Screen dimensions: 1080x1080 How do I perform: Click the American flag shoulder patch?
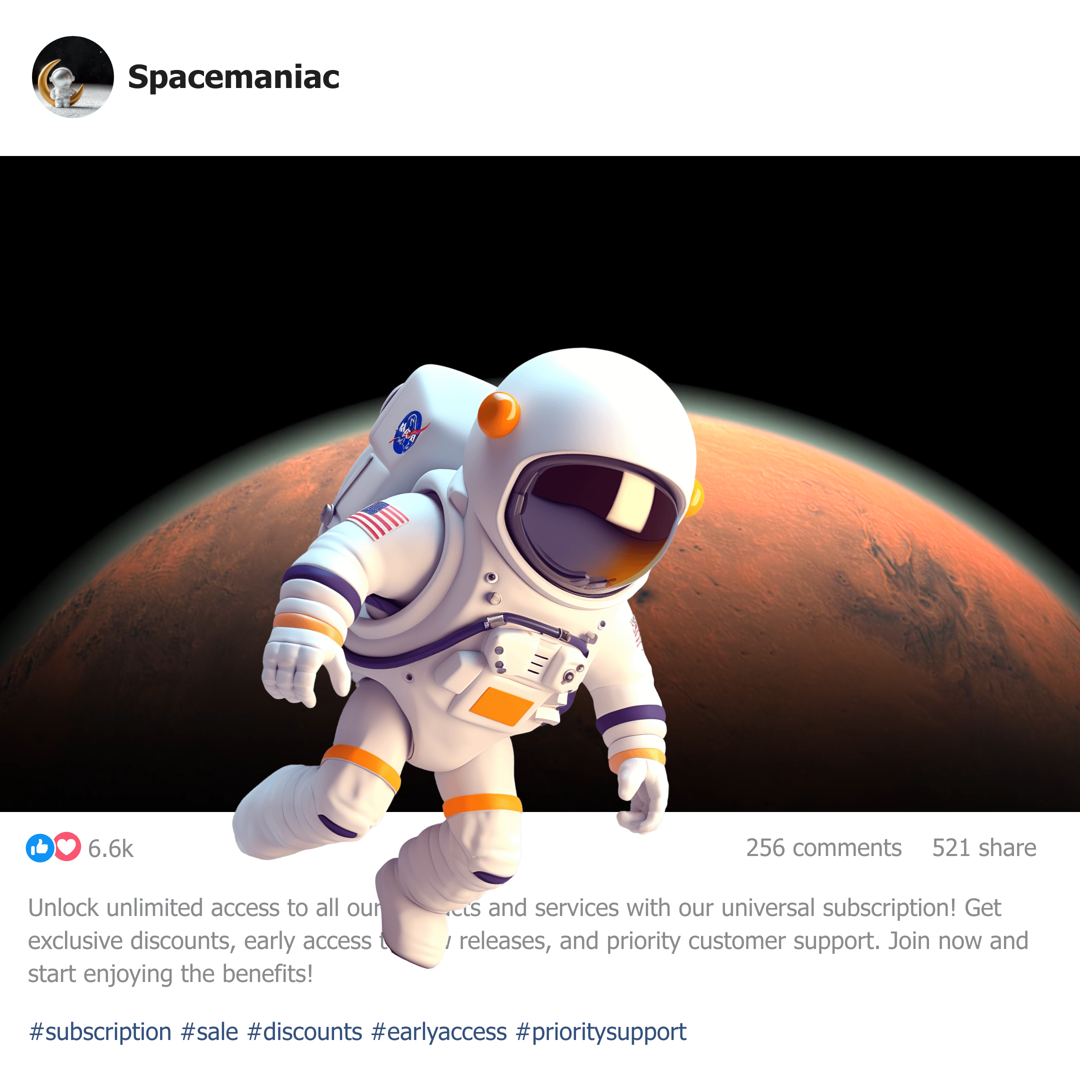(378, 520)
